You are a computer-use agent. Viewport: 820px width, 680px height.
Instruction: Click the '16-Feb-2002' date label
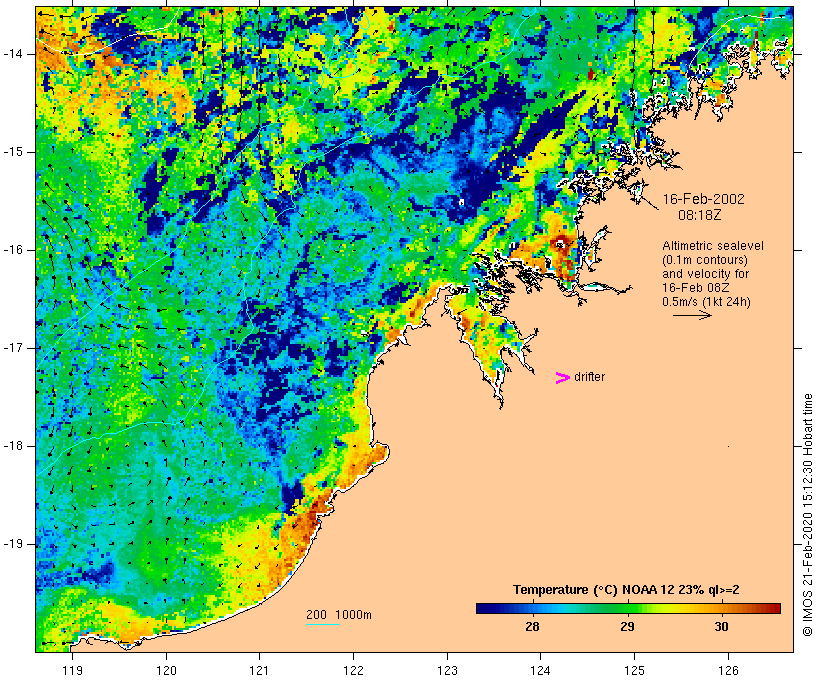[703, 199]
